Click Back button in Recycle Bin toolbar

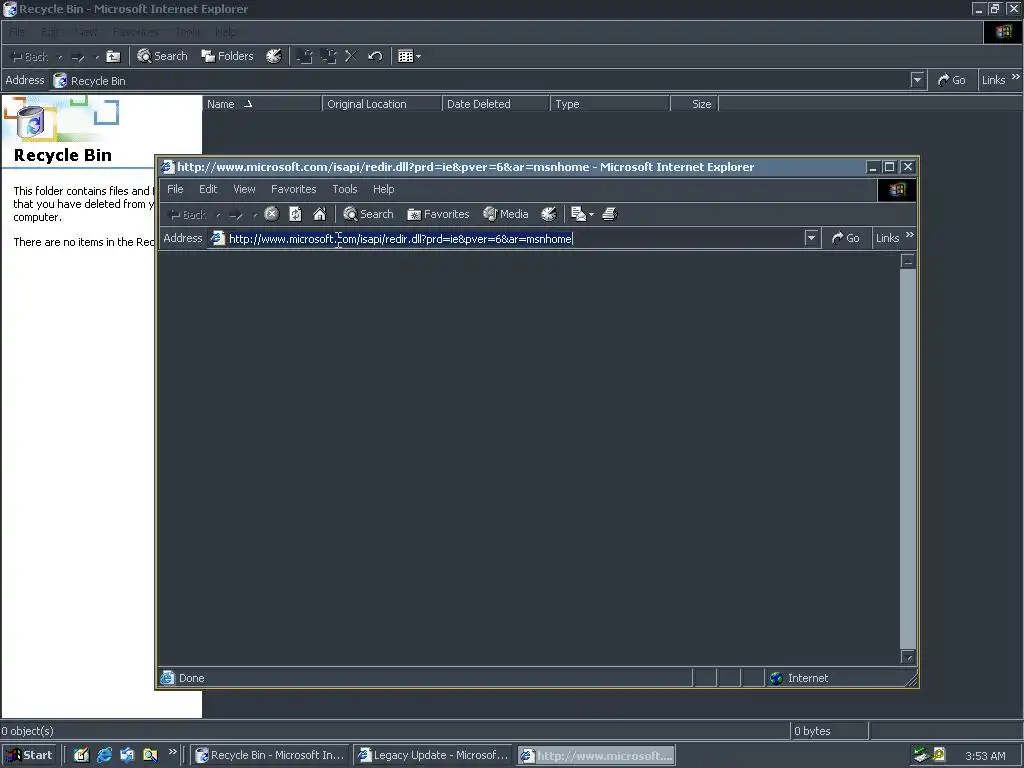point(29,57)
